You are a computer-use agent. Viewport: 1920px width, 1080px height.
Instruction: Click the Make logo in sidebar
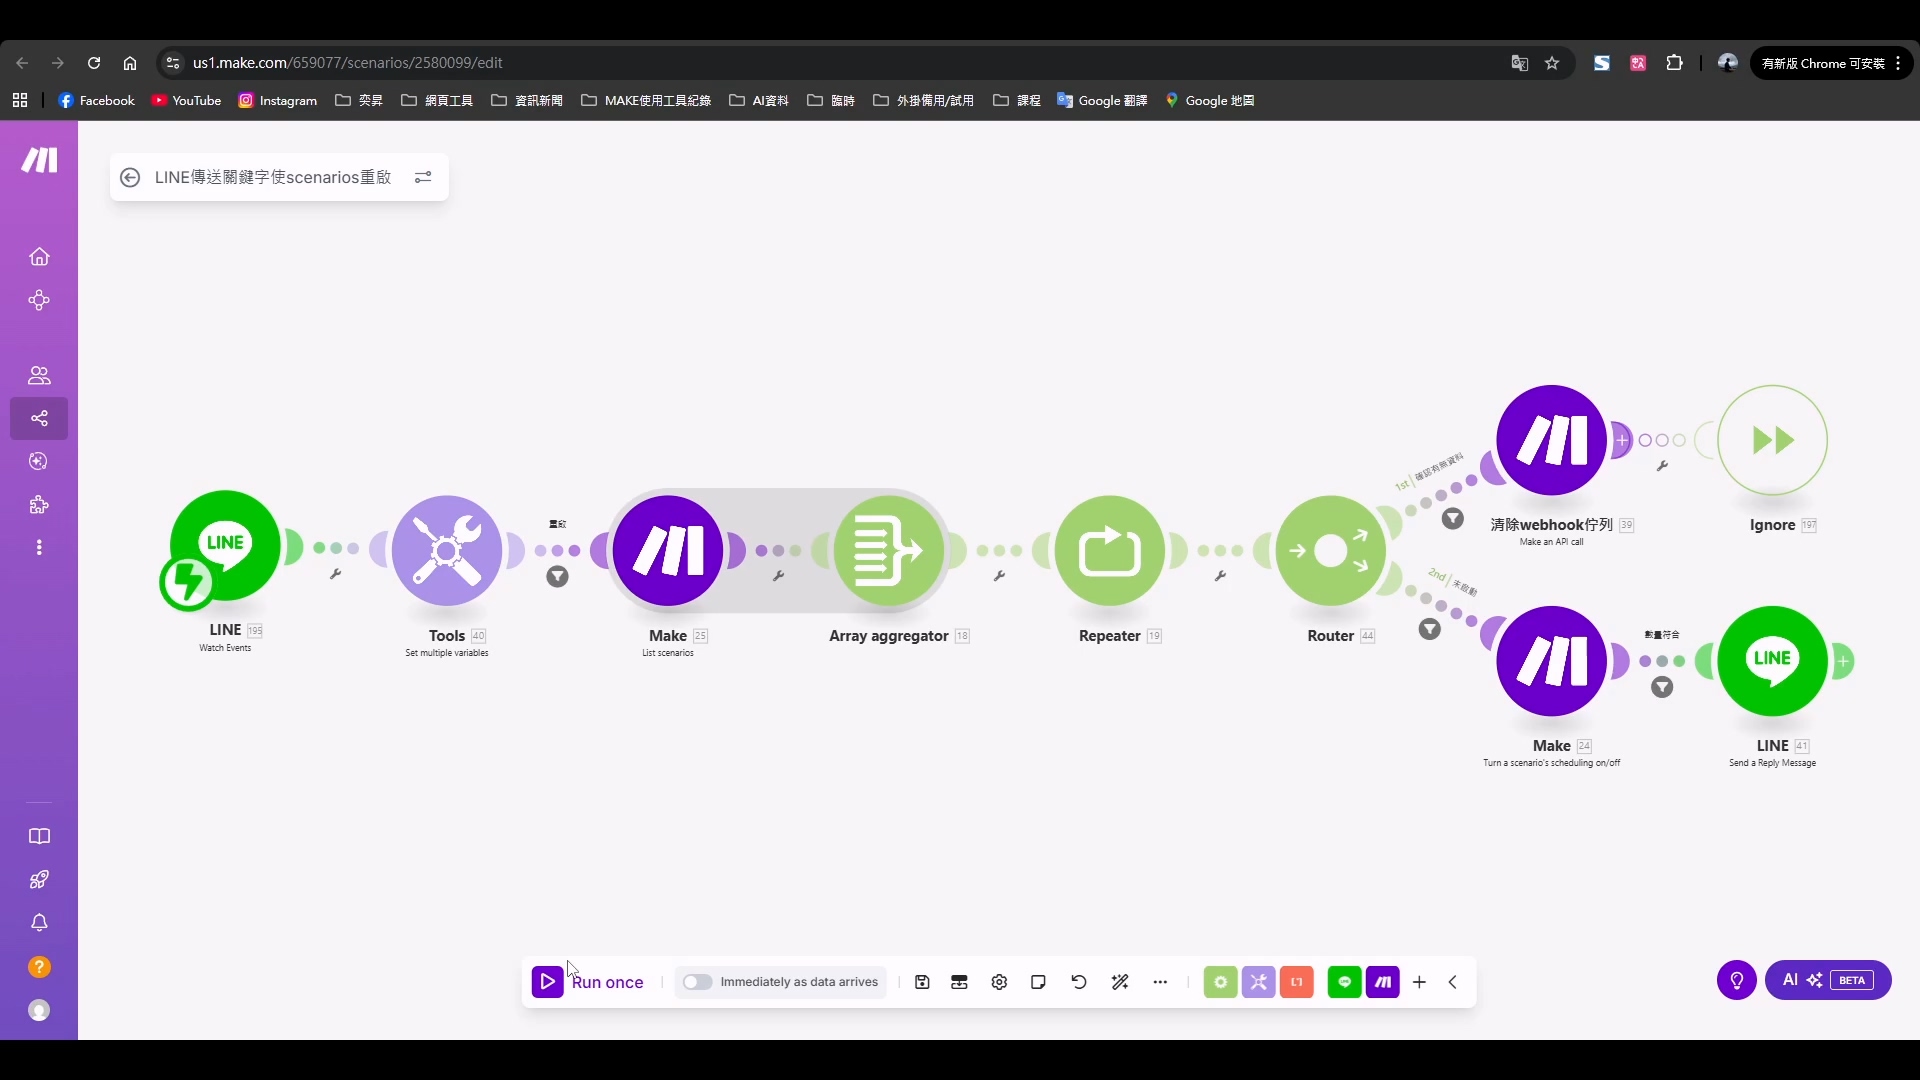pos(40,160)
